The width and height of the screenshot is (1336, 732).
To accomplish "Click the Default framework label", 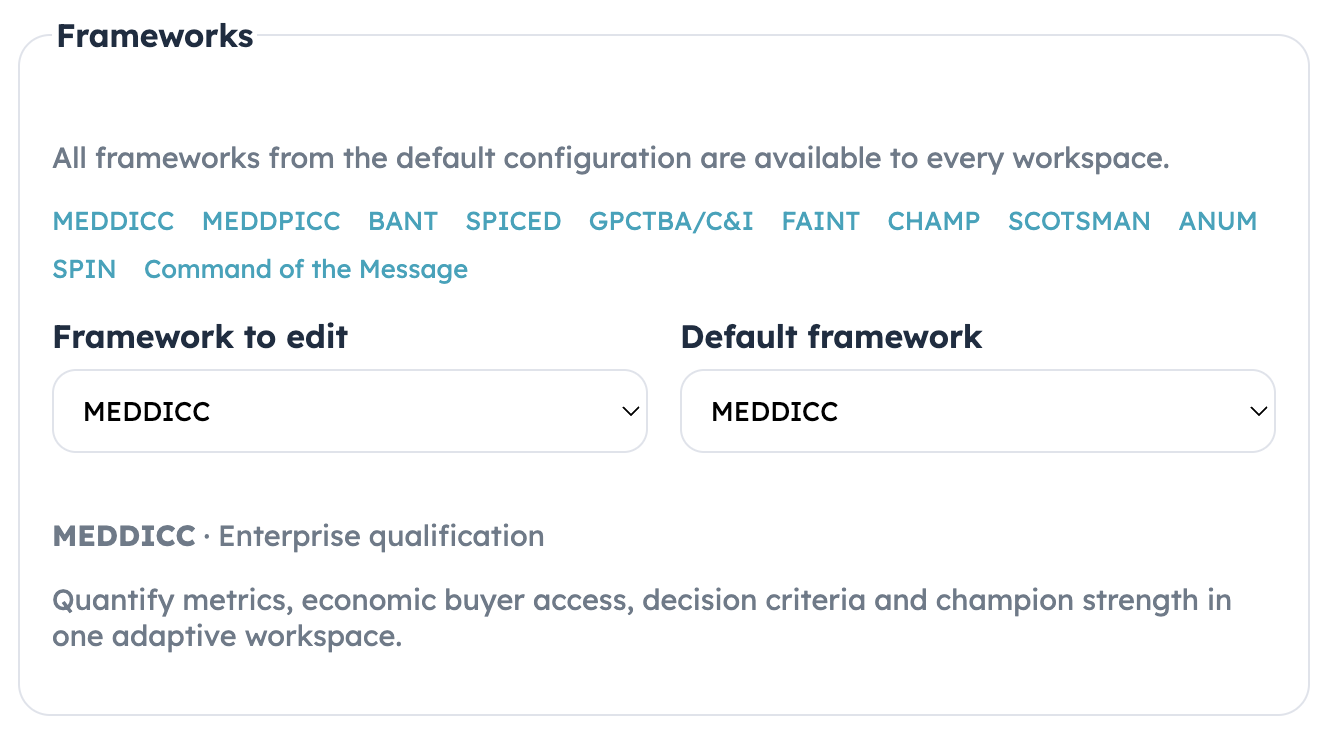I will (831, 337).
